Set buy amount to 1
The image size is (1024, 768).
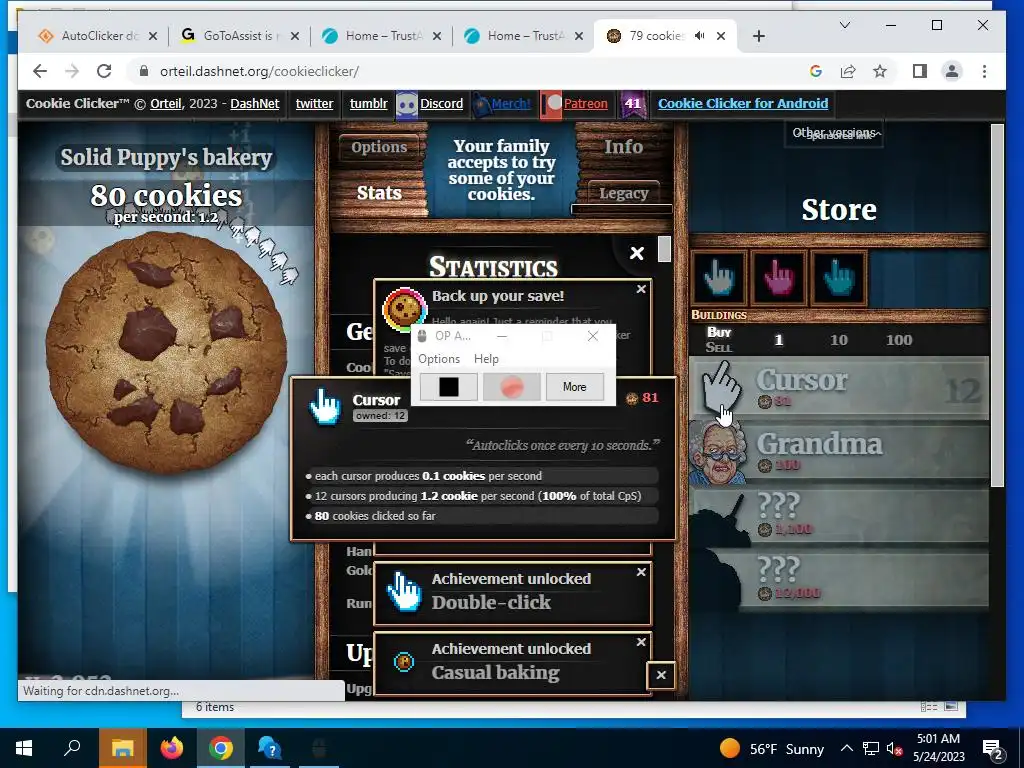(778, 340)
